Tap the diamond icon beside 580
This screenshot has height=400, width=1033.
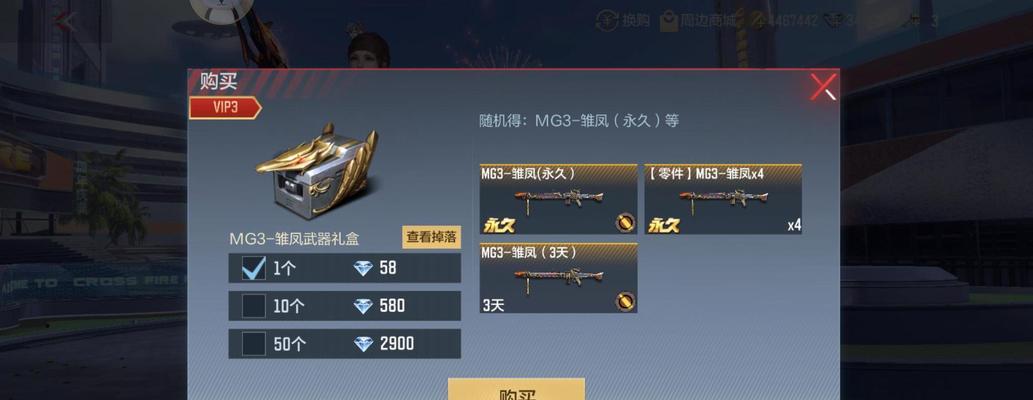(x=363, y=306)
